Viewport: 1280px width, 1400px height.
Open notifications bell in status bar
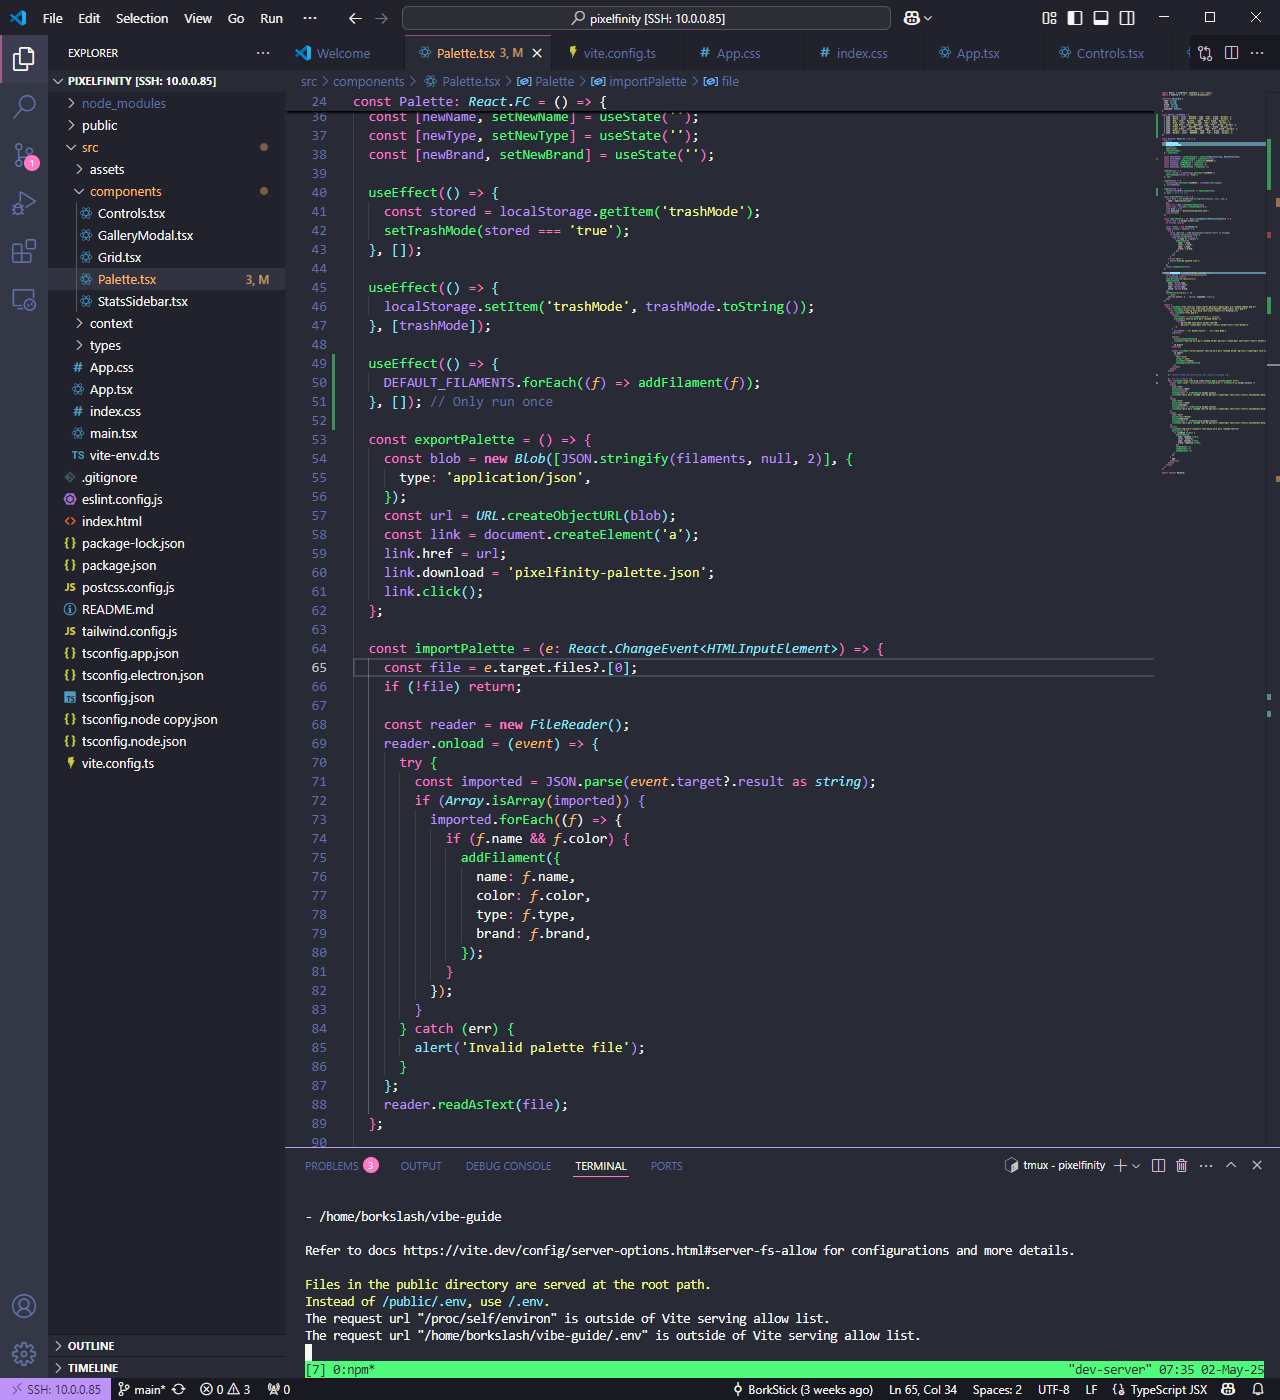(1258, 1389)
